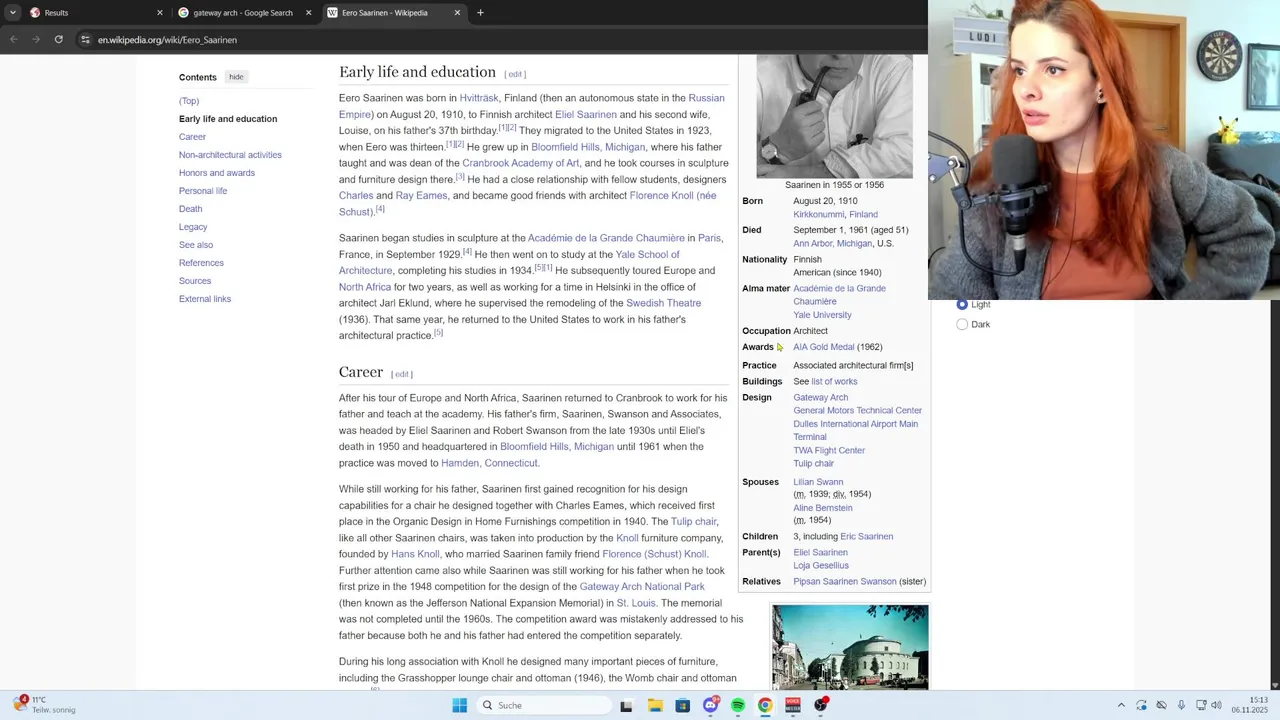Image resolution: width=1280 pixels, height=720 pixels.
Task: Open Cranbrook Academy of Art link
Action: (521, 163)
